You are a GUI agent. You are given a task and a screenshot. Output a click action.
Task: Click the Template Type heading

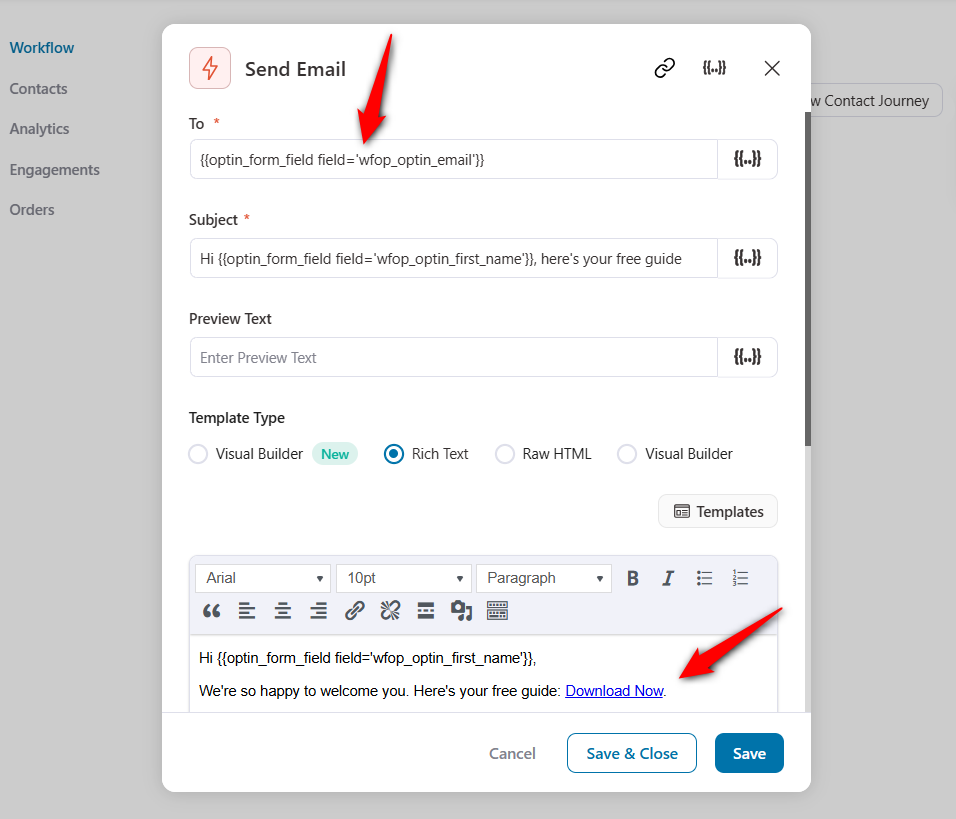pyautogui.click(x=237, y=418)
